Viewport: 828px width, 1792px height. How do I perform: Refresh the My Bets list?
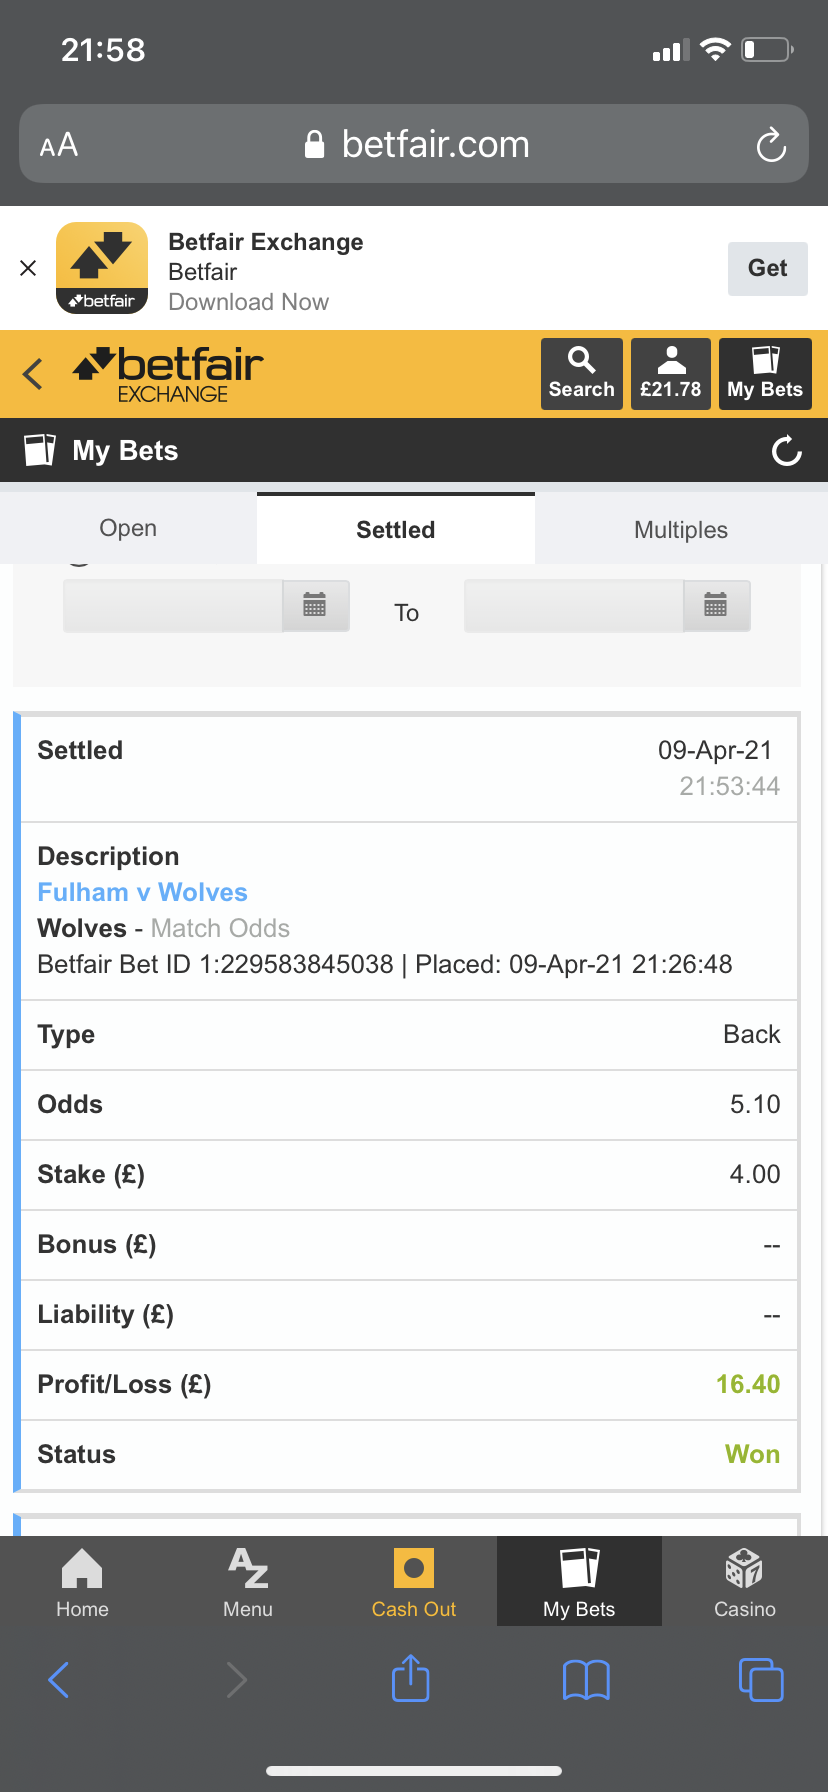coord(787,451)
